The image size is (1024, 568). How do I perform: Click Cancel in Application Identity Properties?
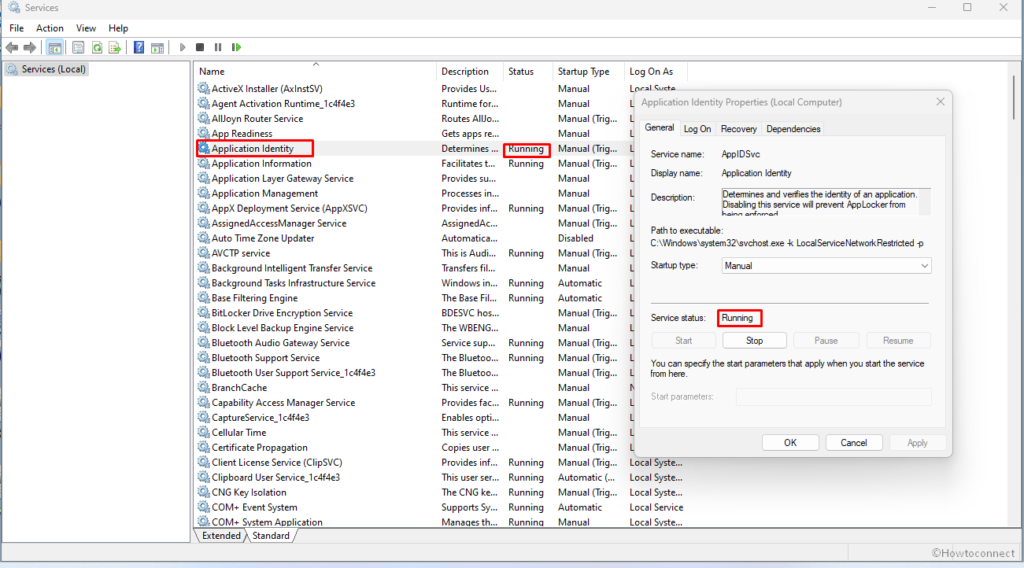(x=854, y=443)
